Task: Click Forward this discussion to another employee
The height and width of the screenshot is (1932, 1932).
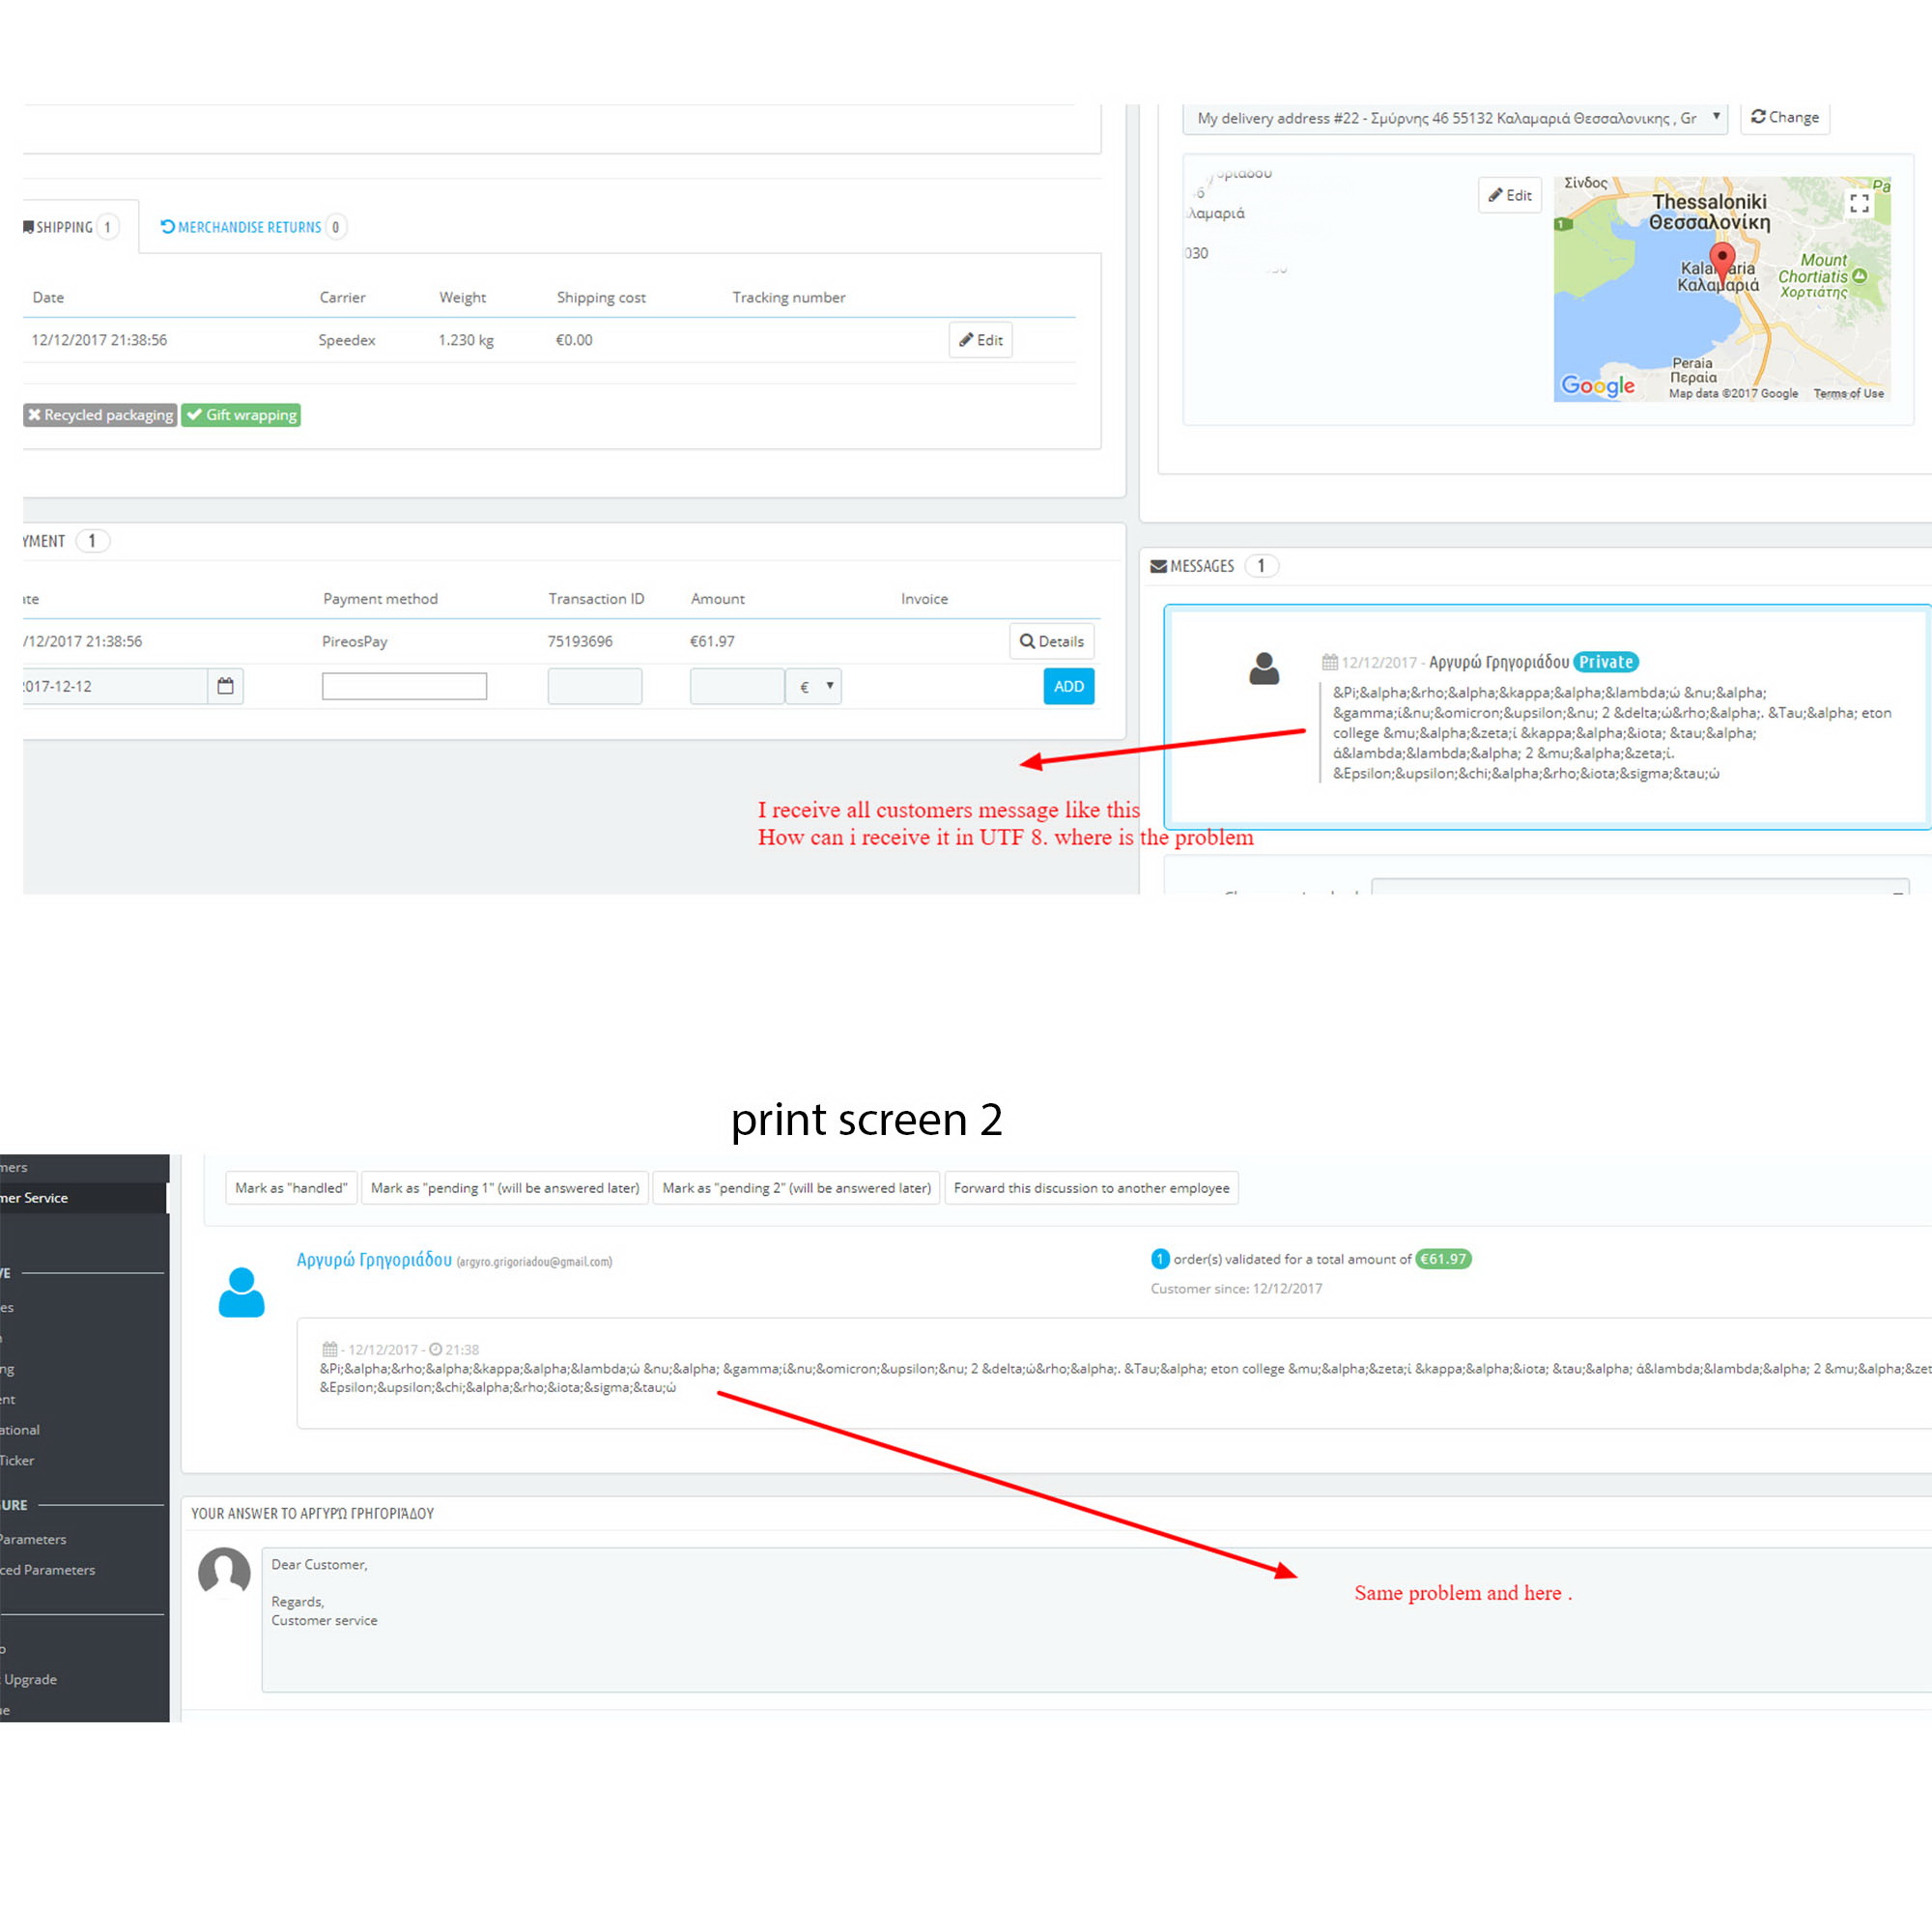Action: click(x=1091, y=1188)
